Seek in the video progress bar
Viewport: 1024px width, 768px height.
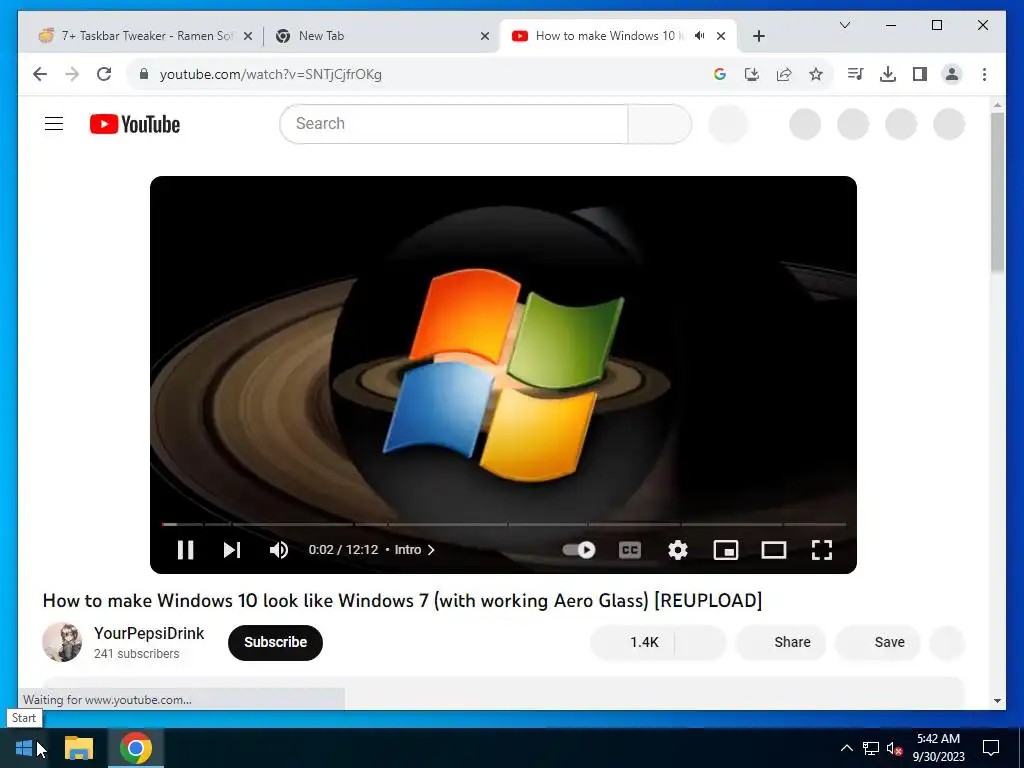[504, 524]
